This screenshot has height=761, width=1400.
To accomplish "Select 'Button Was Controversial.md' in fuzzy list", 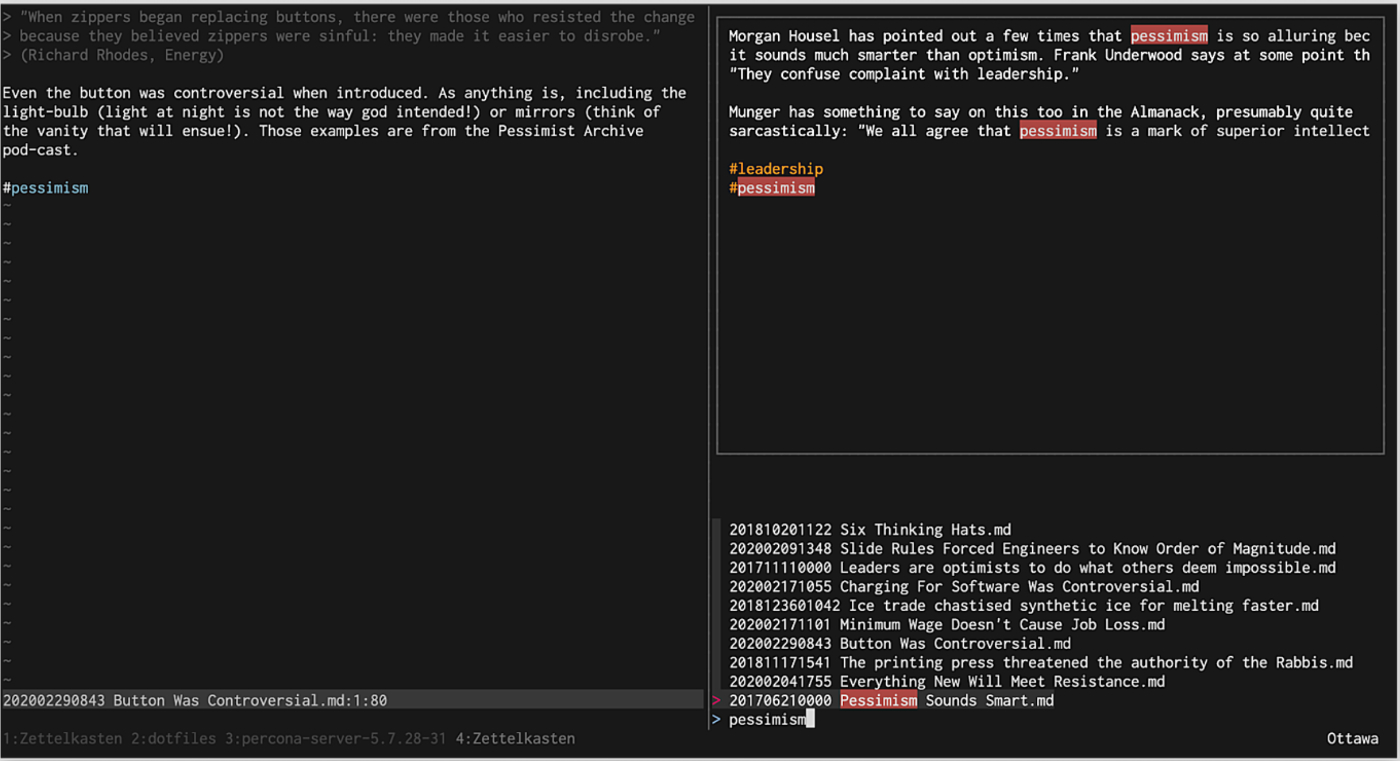I will pos(899,644).
